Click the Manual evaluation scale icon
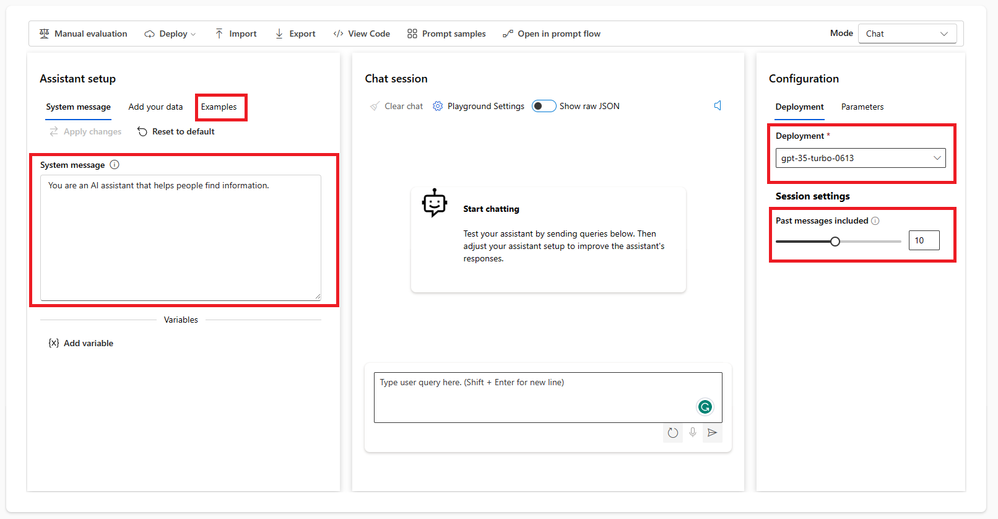The image size is (998, 519). [44, 34]
